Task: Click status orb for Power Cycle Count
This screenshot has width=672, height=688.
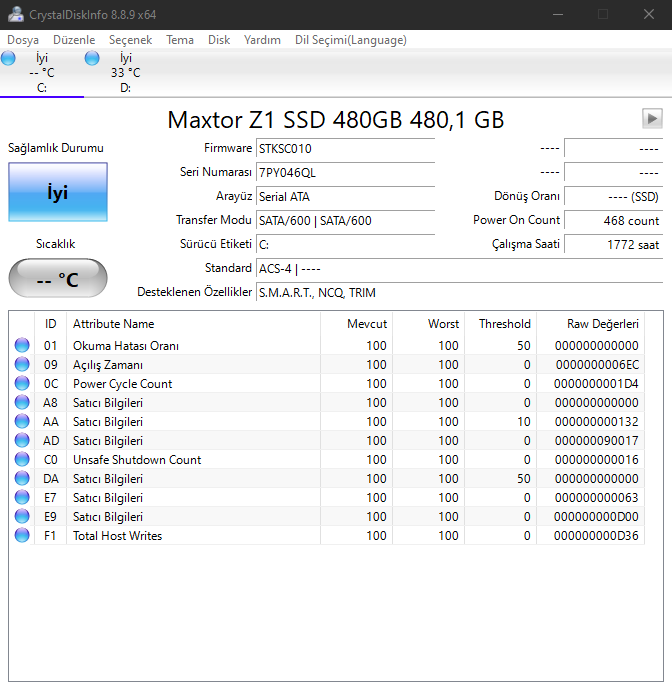Action: (x=22, y=384)
